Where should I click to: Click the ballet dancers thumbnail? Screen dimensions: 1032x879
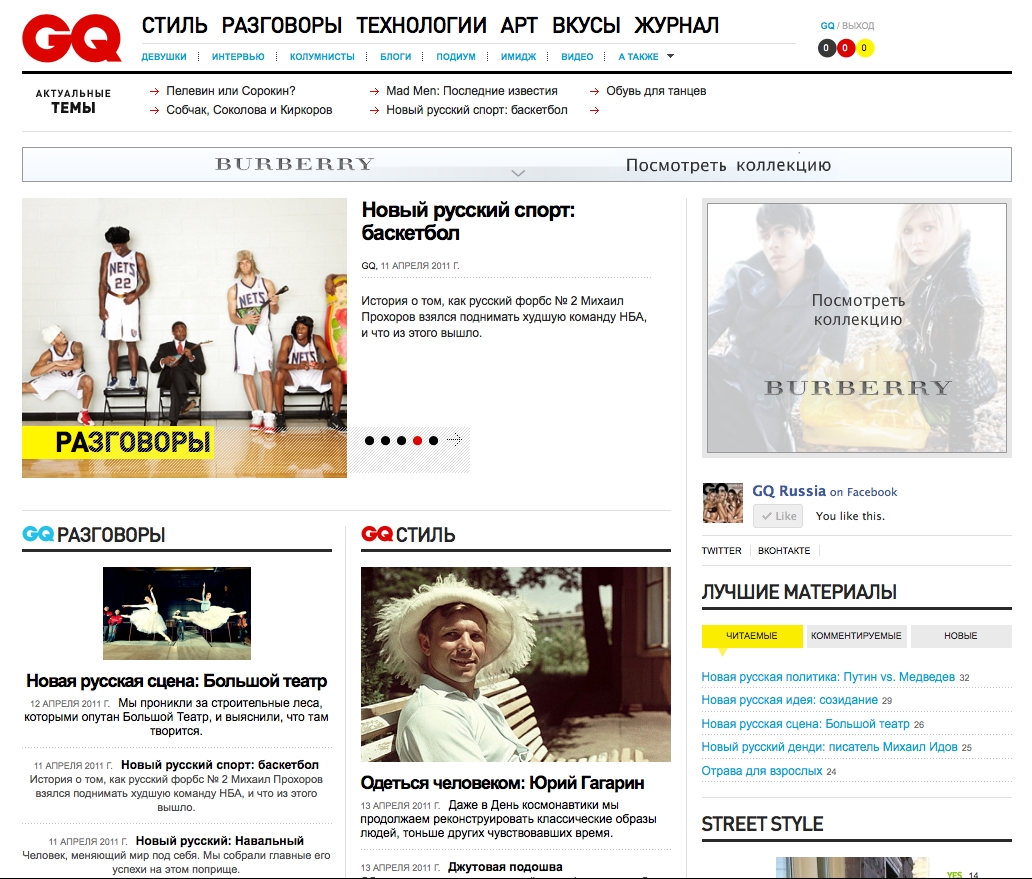click(x=177, y=613)
